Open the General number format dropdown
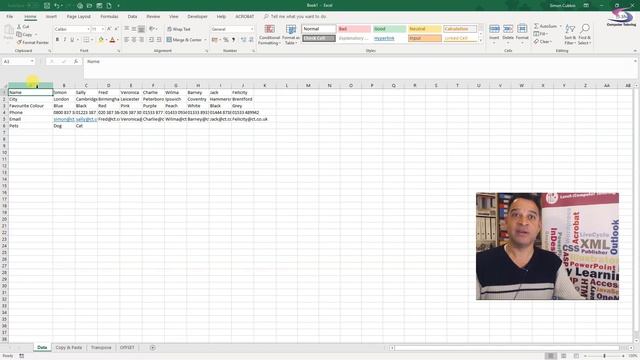 tap(252, 29)
